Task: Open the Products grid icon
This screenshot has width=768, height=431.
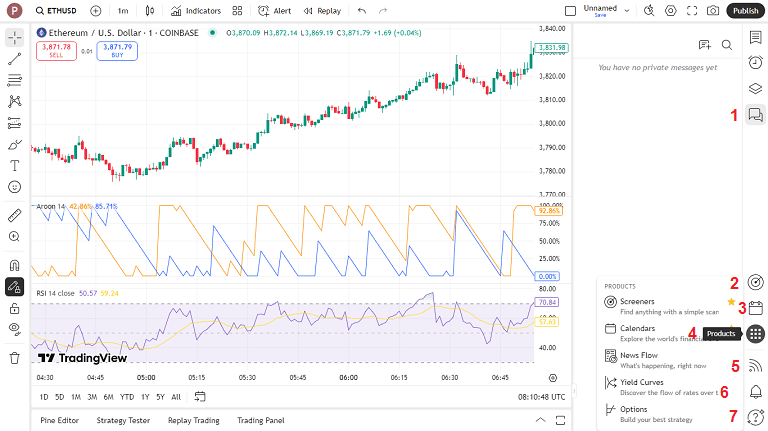Action: (x=756, y=333)
